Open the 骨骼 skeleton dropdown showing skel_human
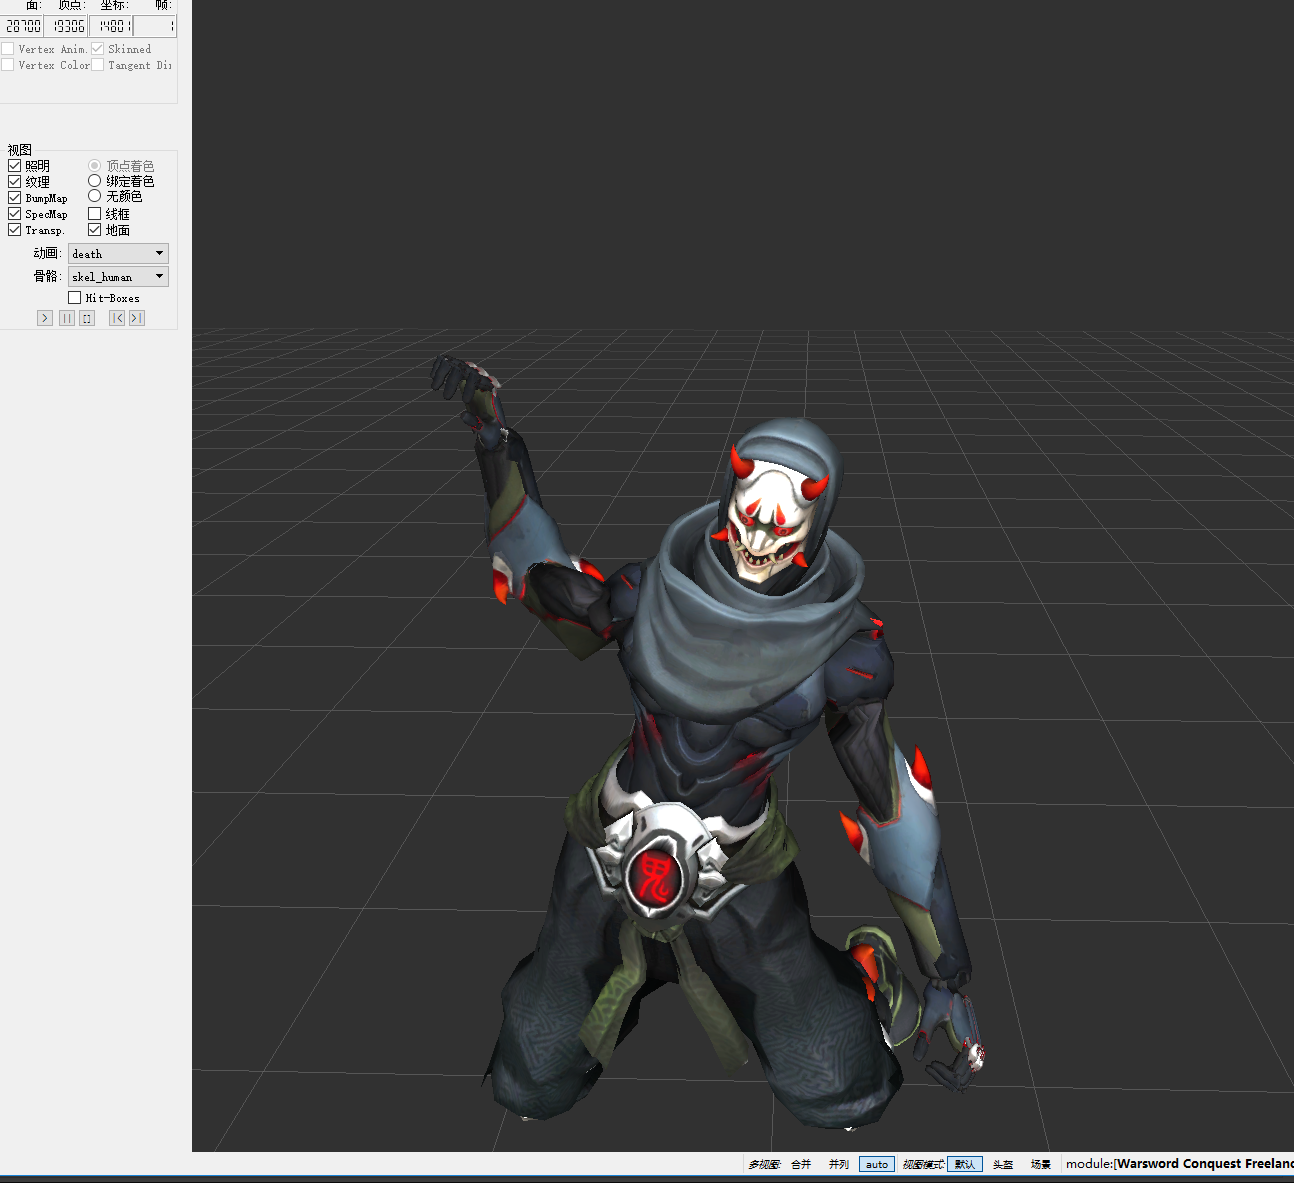 118,277
